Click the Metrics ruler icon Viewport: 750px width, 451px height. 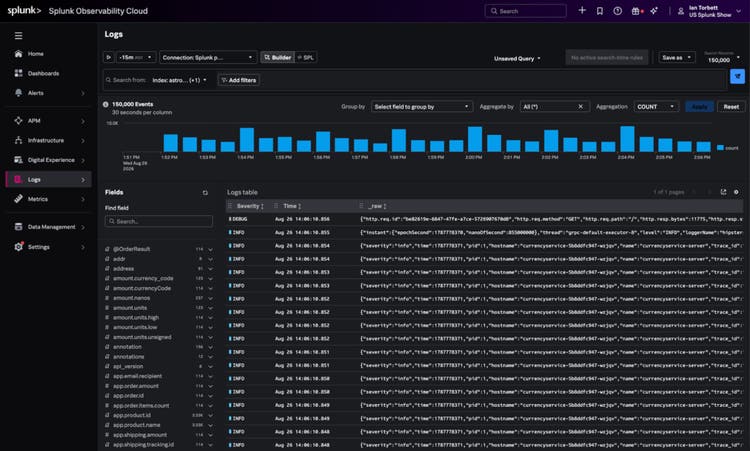coord(18,199)
